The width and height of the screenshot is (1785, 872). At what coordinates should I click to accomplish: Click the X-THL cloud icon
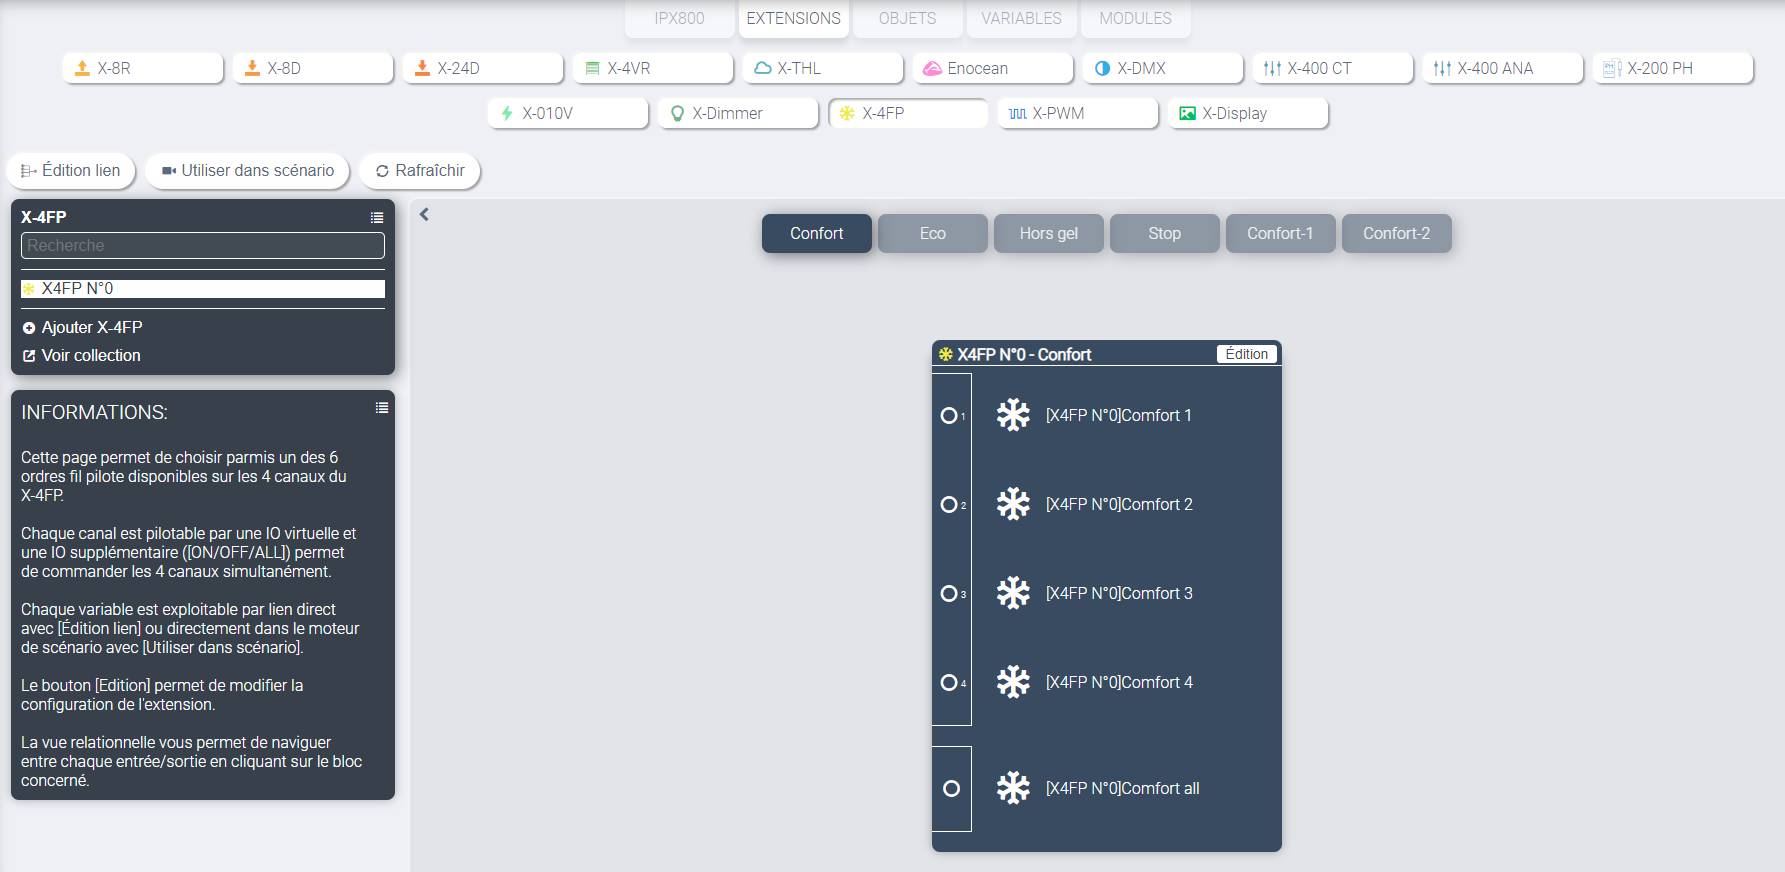(x=762, y=68)
